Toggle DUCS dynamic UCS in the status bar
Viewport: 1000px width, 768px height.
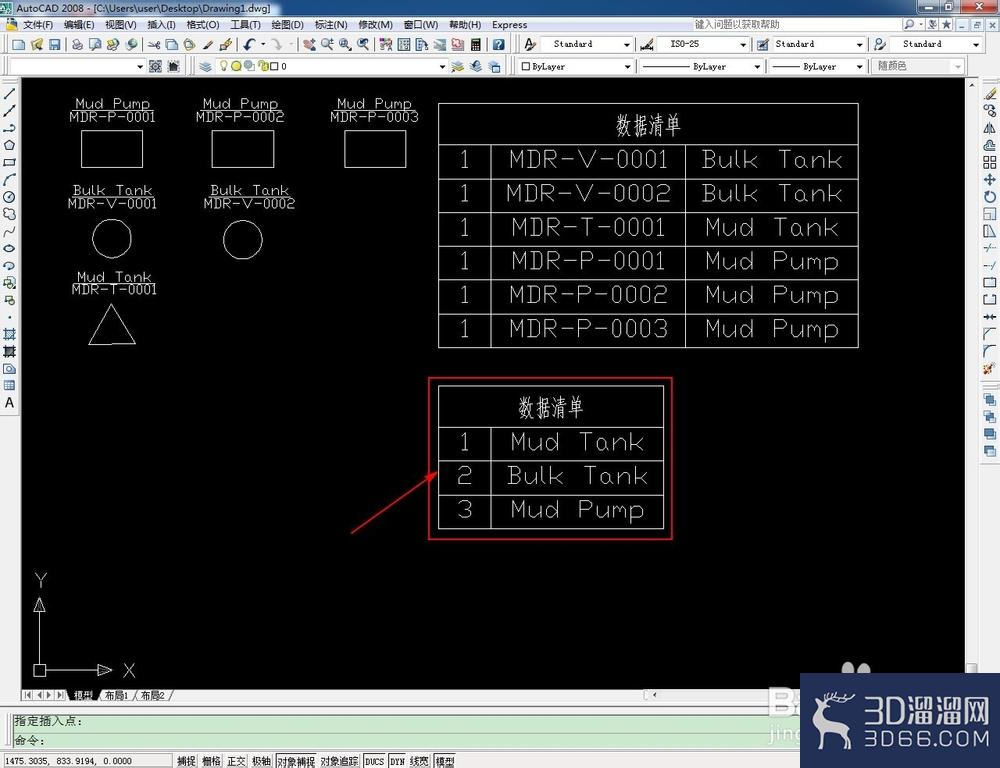pos(374,761)
